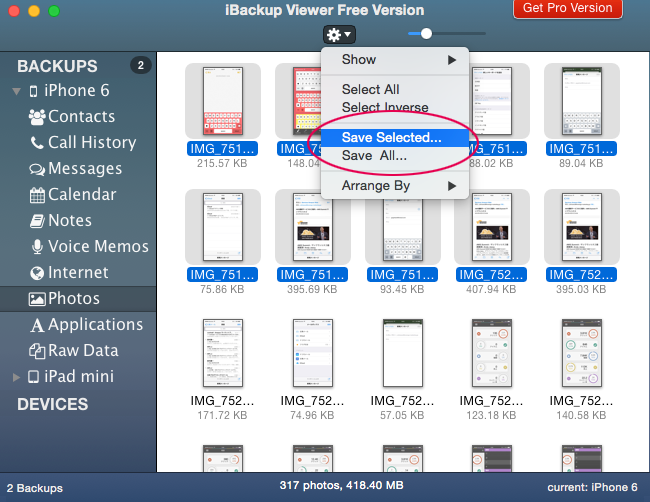Image resolution: width=650 pixels, height=502 pixels.
Task: Select the photo thumbnail sized 140.58 KB
Action: point(582,353)
